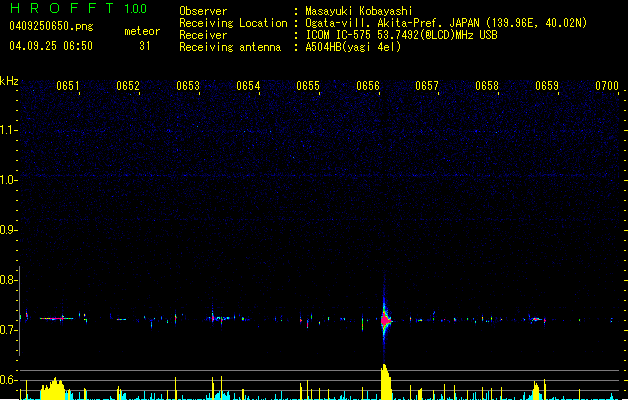The height and width of the screenshot is (400, 629).
Task: Click the 0651 time axis marker
Action: [x=67, y=86]
